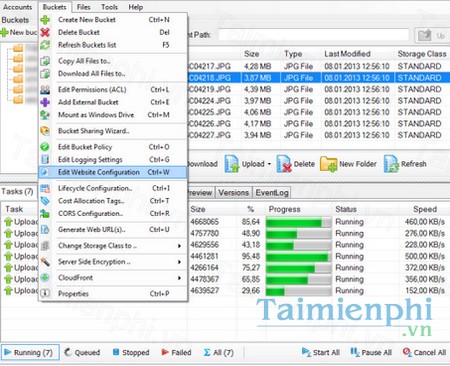Click the Download All Files to icon
Image resolution: width=450 pixels, height=366 pixels.
(45, 74)
